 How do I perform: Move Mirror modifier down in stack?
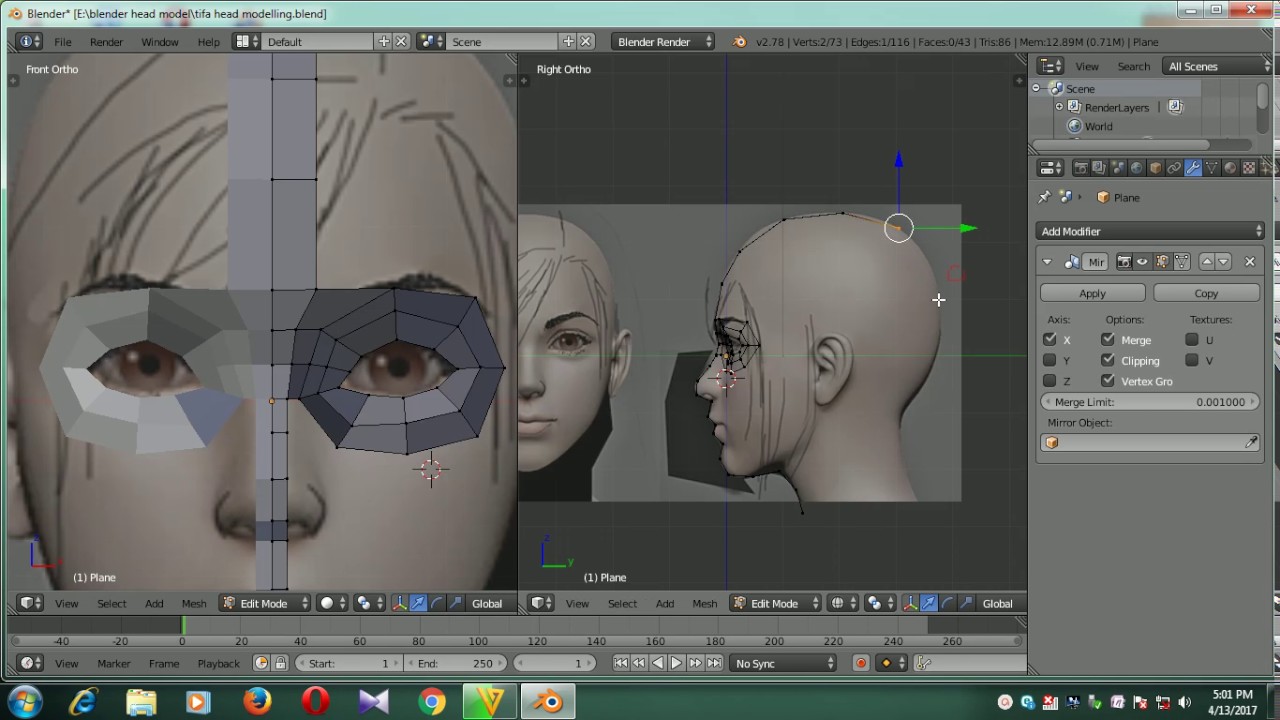pyautogui.click(x=1223, y=262)
